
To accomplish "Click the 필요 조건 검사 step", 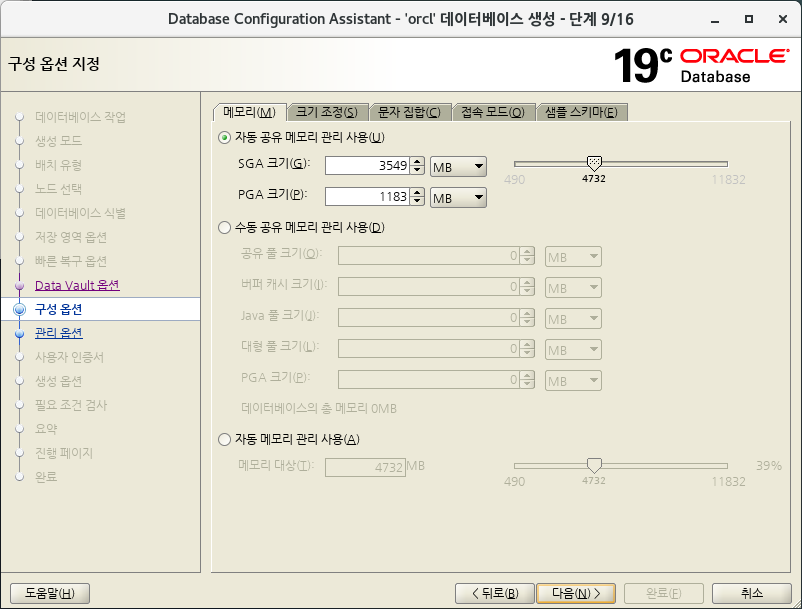I will click(x=71, y=405).
